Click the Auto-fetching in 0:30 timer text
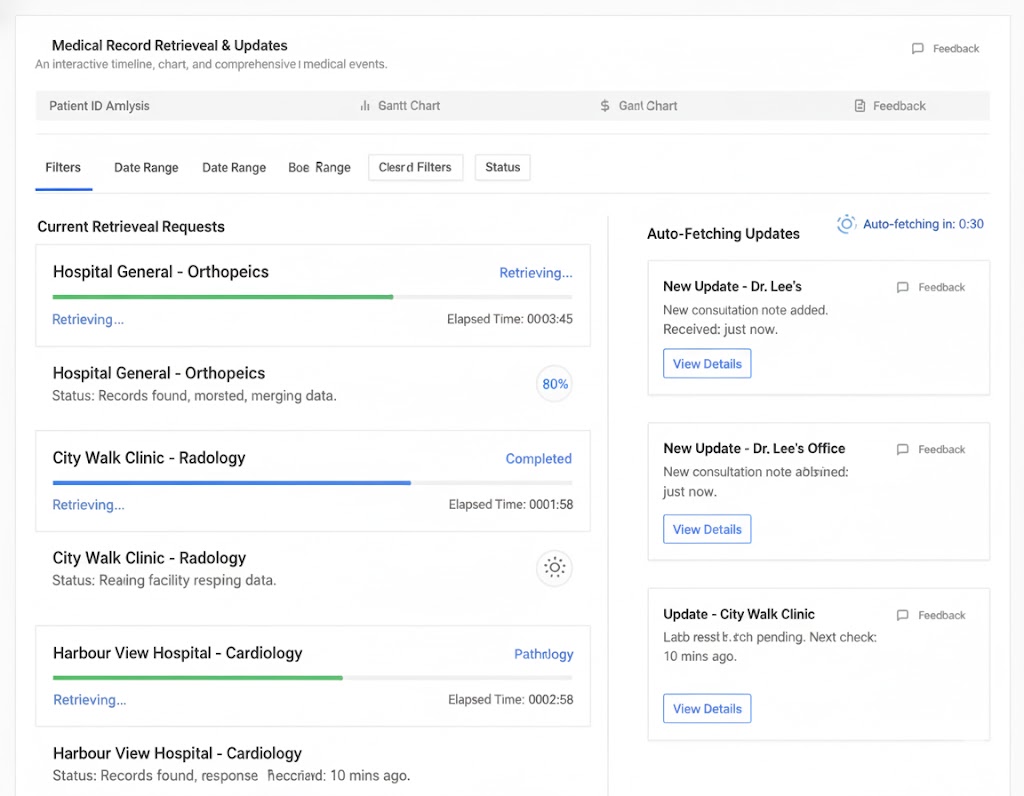The image size is (1024, 796). point(923,224)
